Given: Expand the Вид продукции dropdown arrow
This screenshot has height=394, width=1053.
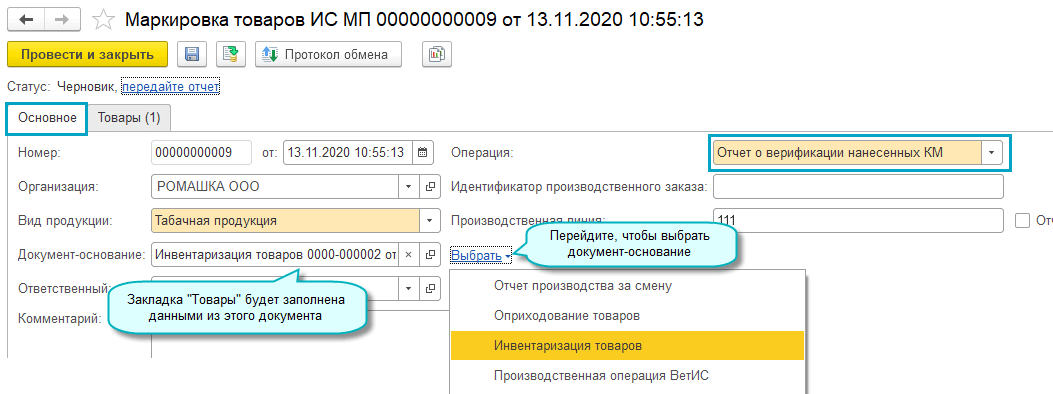Looking at the screenshot, I should [430, 220].
